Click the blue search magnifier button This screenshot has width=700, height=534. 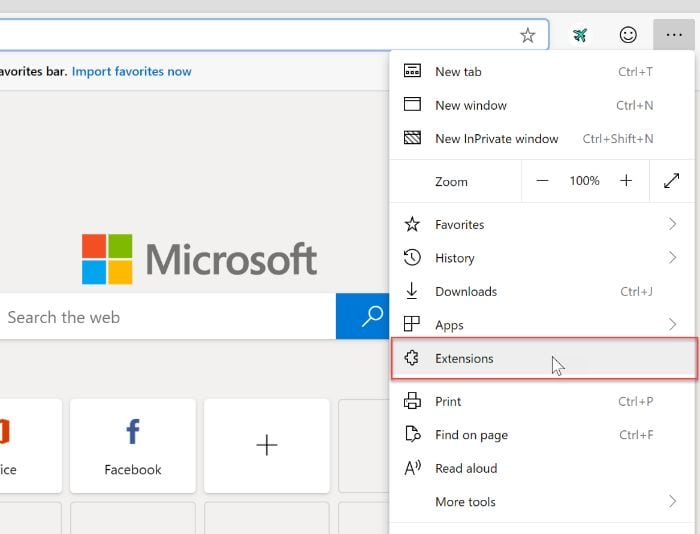[362, 316]
